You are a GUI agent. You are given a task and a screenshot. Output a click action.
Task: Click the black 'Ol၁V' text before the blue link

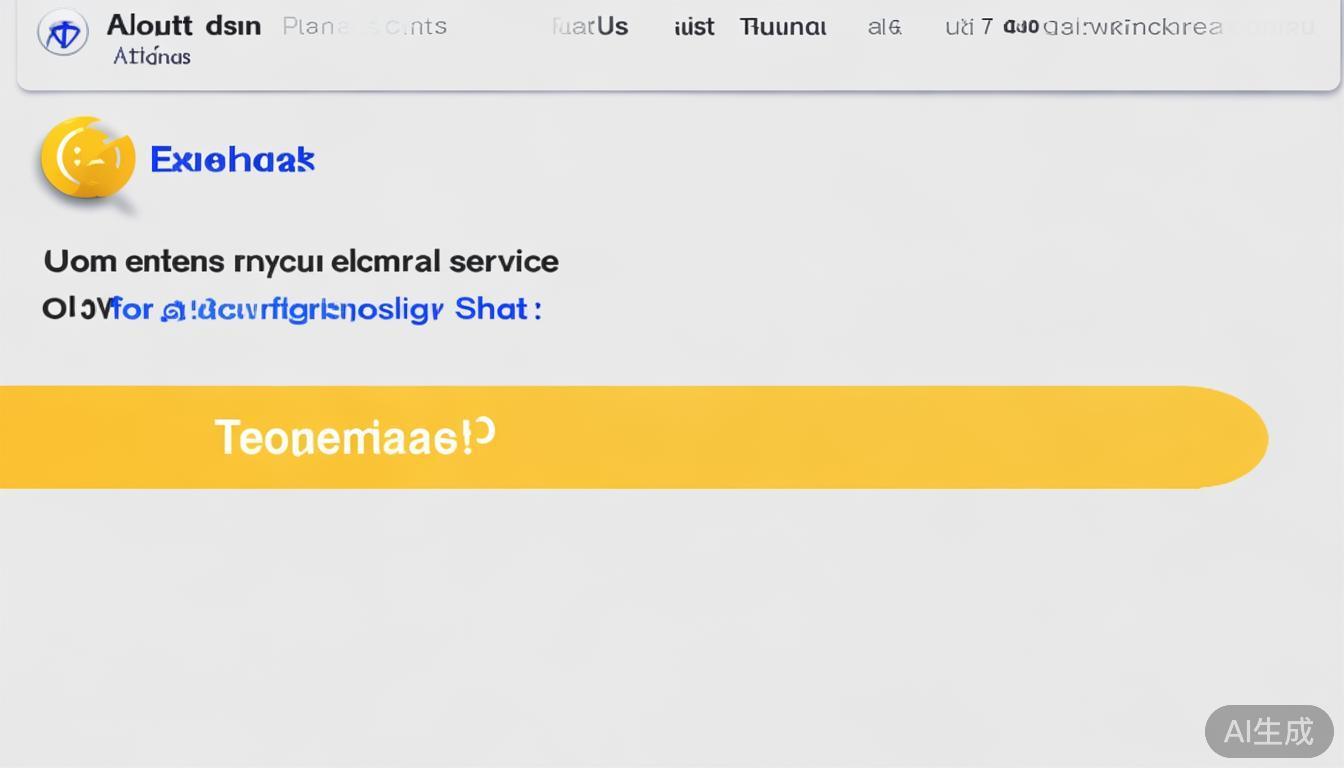(x=75, y=309)
